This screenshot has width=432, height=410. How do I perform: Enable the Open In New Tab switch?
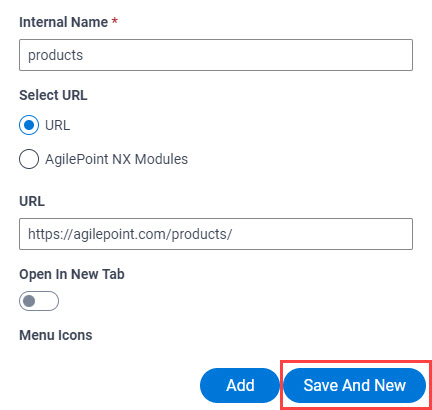pyautogui.click(x=39, y=301)
